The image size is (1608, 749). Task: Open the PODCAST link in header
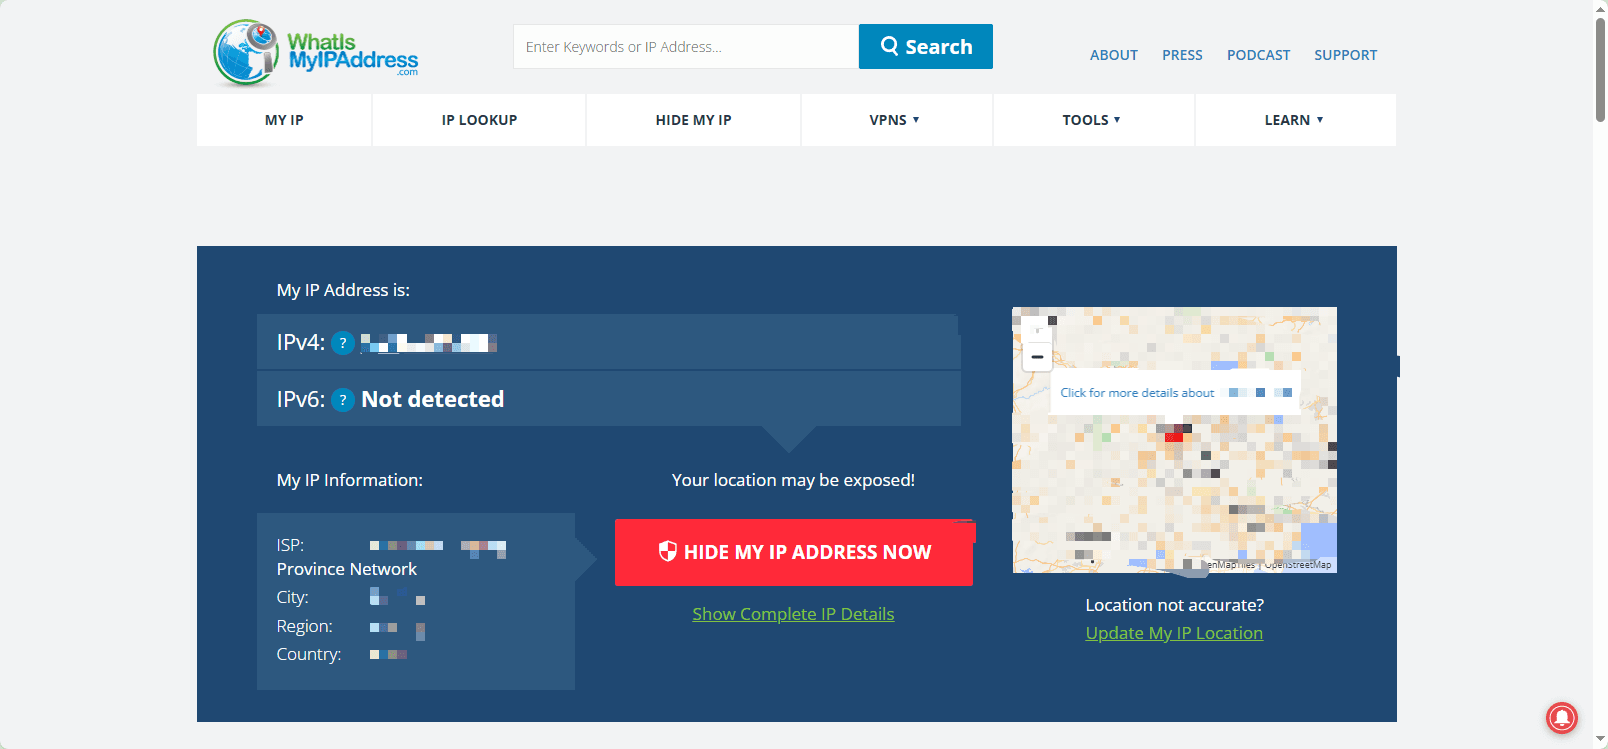point(1258,55)
